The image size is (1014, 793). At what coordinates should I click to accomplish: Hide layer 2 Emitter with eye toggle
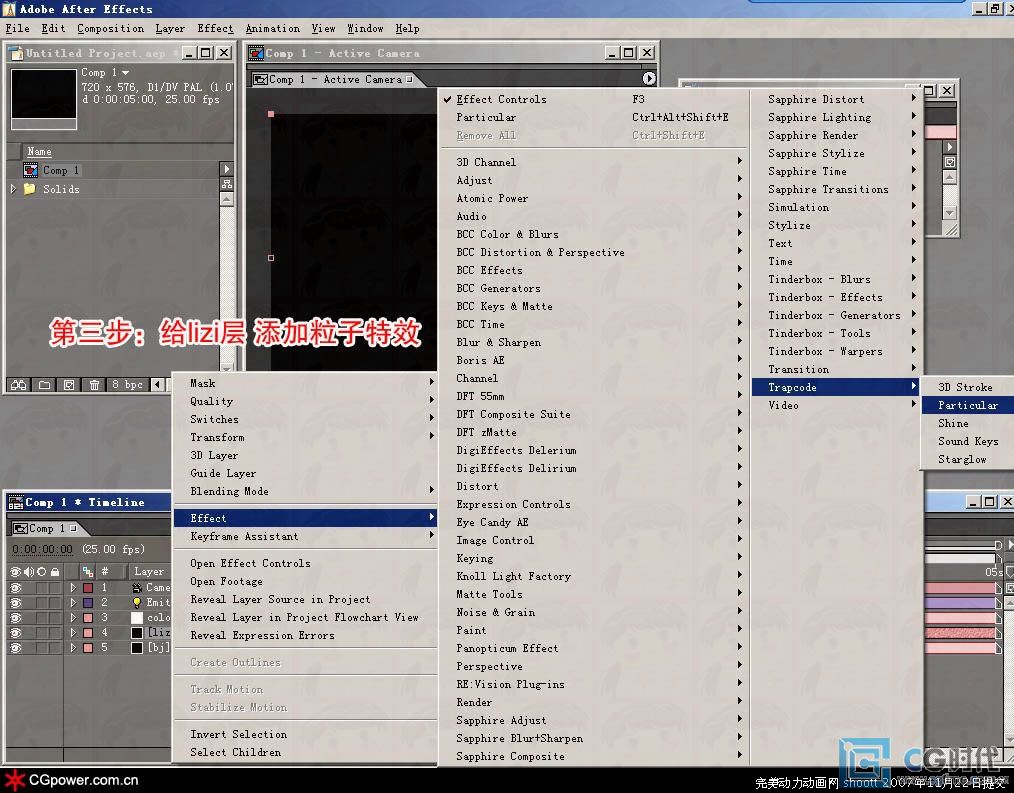(x=16, y=602)
